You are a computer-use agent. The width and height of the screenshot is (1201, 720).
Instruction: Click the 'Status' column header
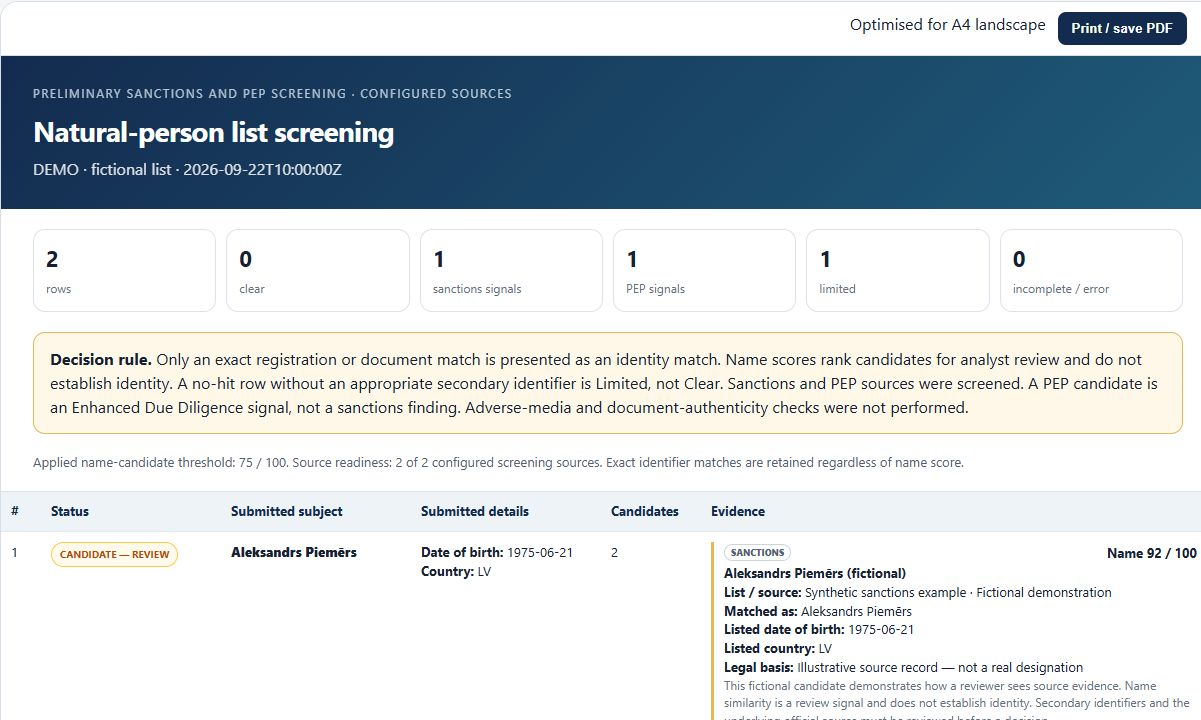[70, 511]
